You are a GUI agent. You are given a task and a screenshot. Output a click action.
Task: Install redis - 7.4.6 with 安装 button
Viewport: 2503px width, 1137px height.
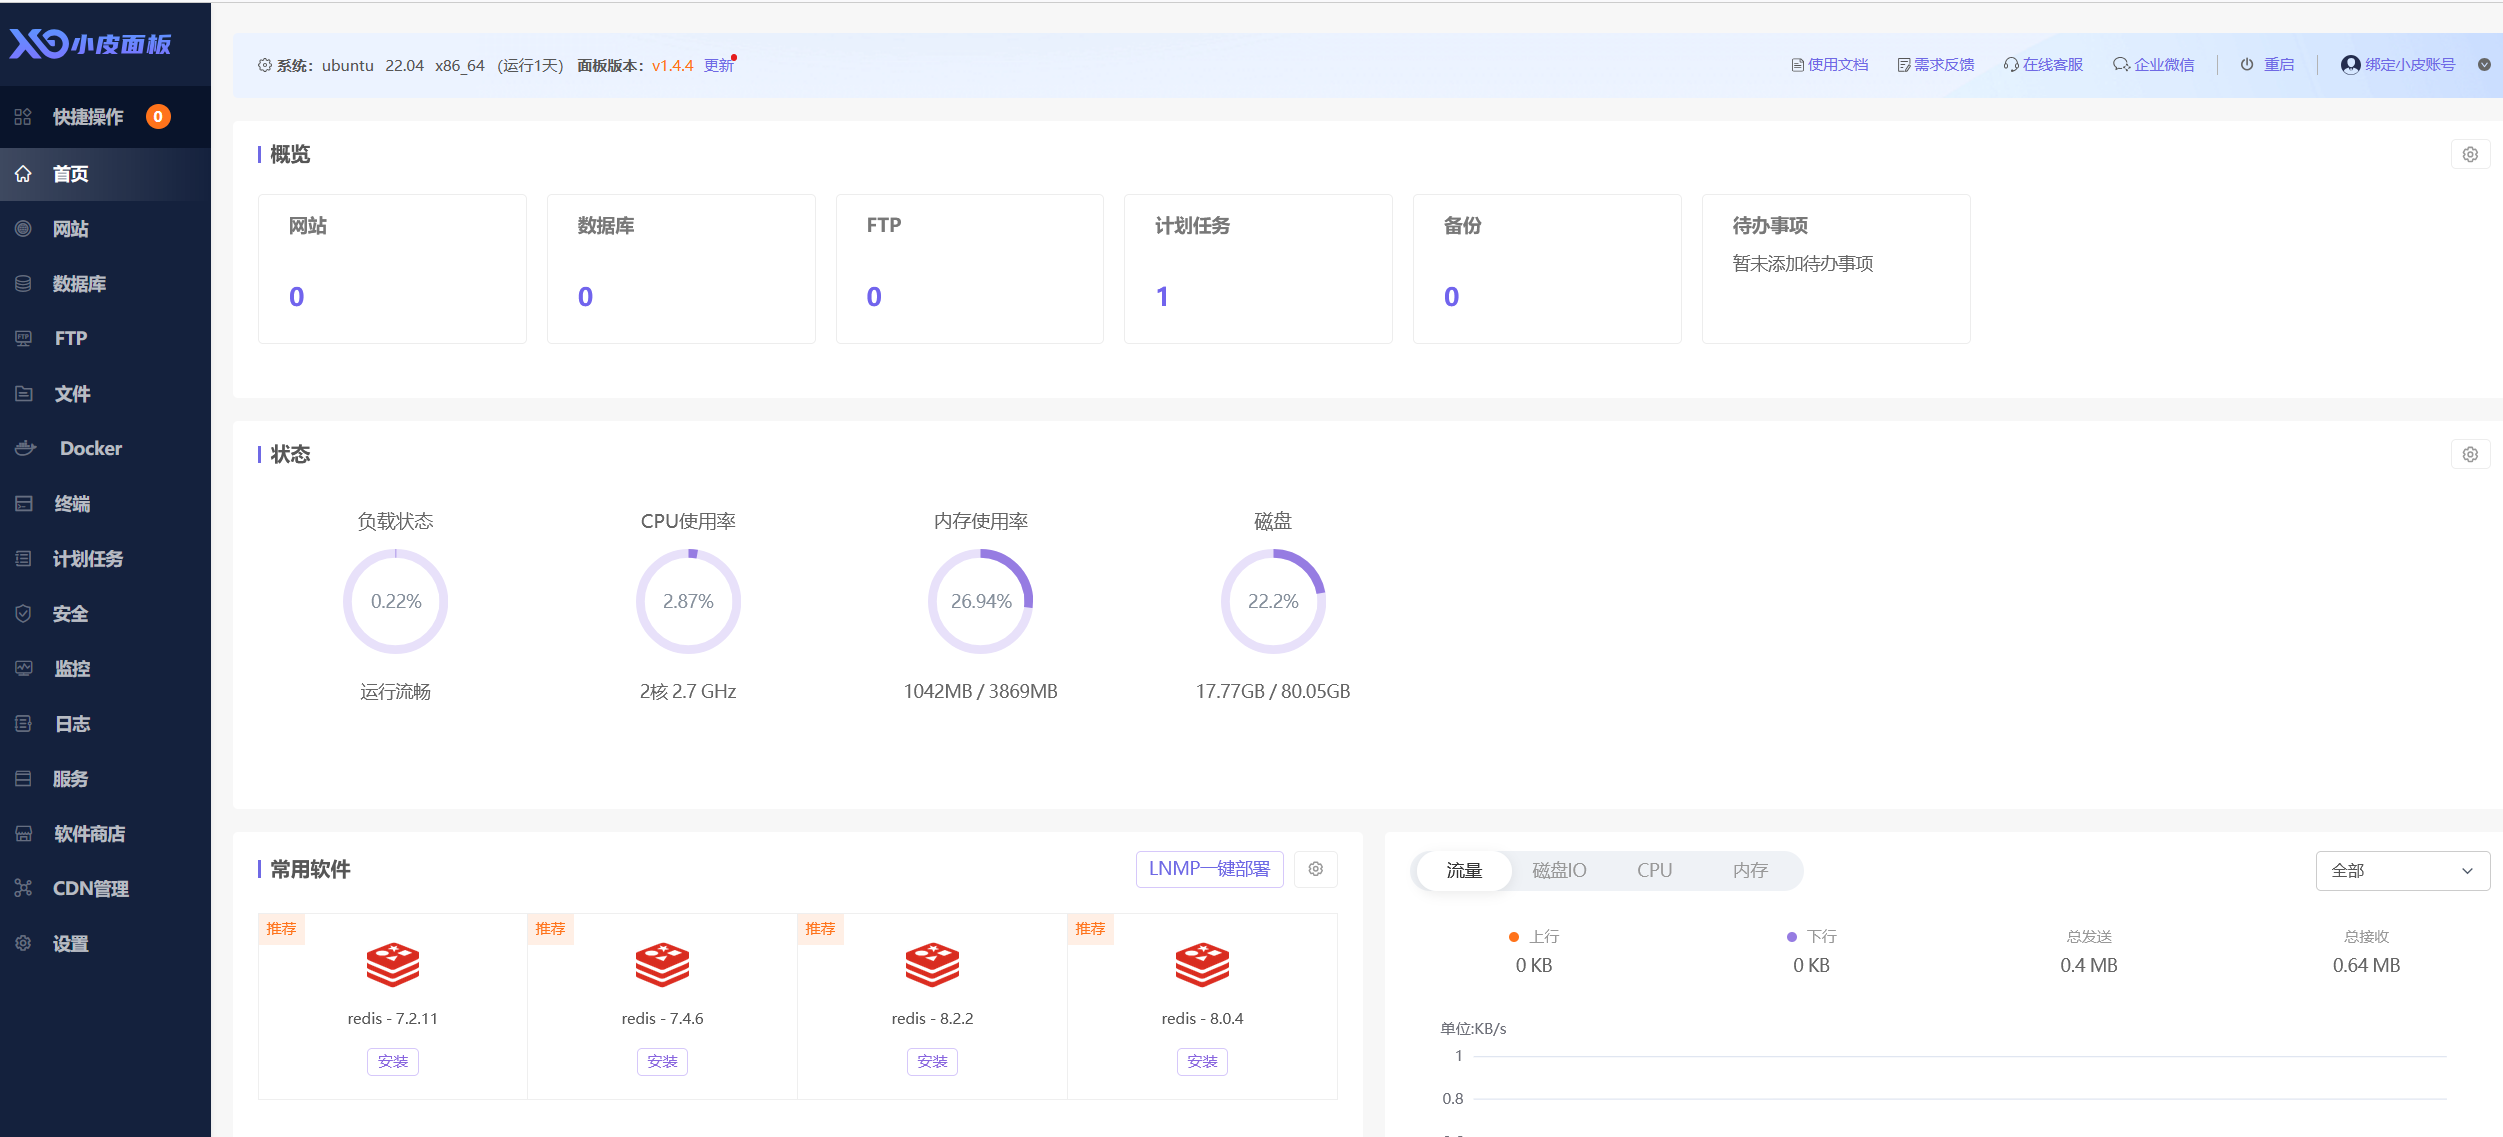(x=662, y=1062)
